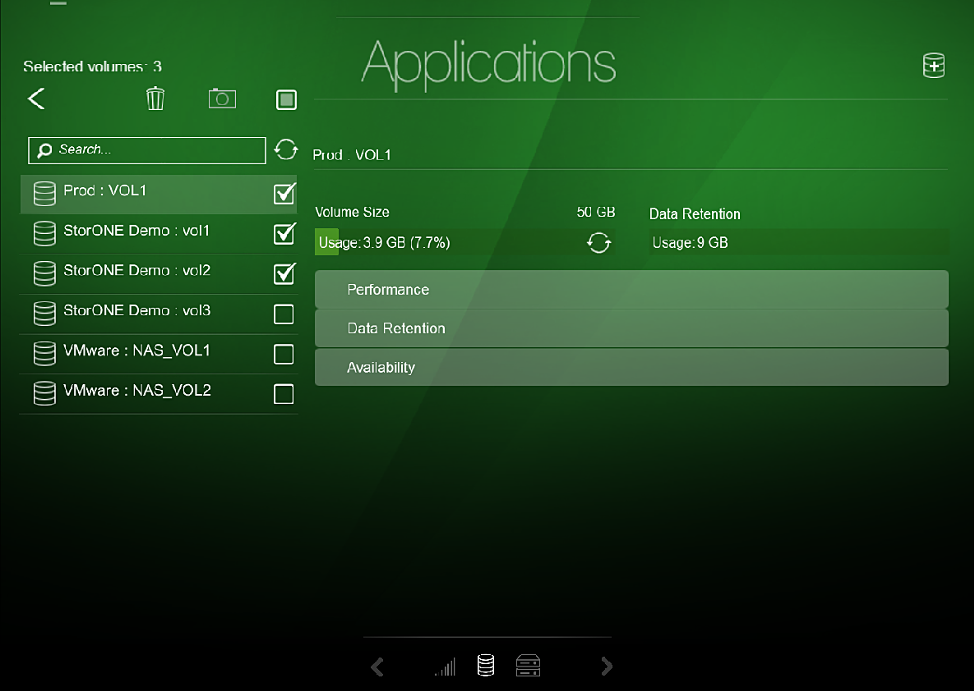
Task: Toggle the select-all volumes square checkbox
Action: (286, 99)
